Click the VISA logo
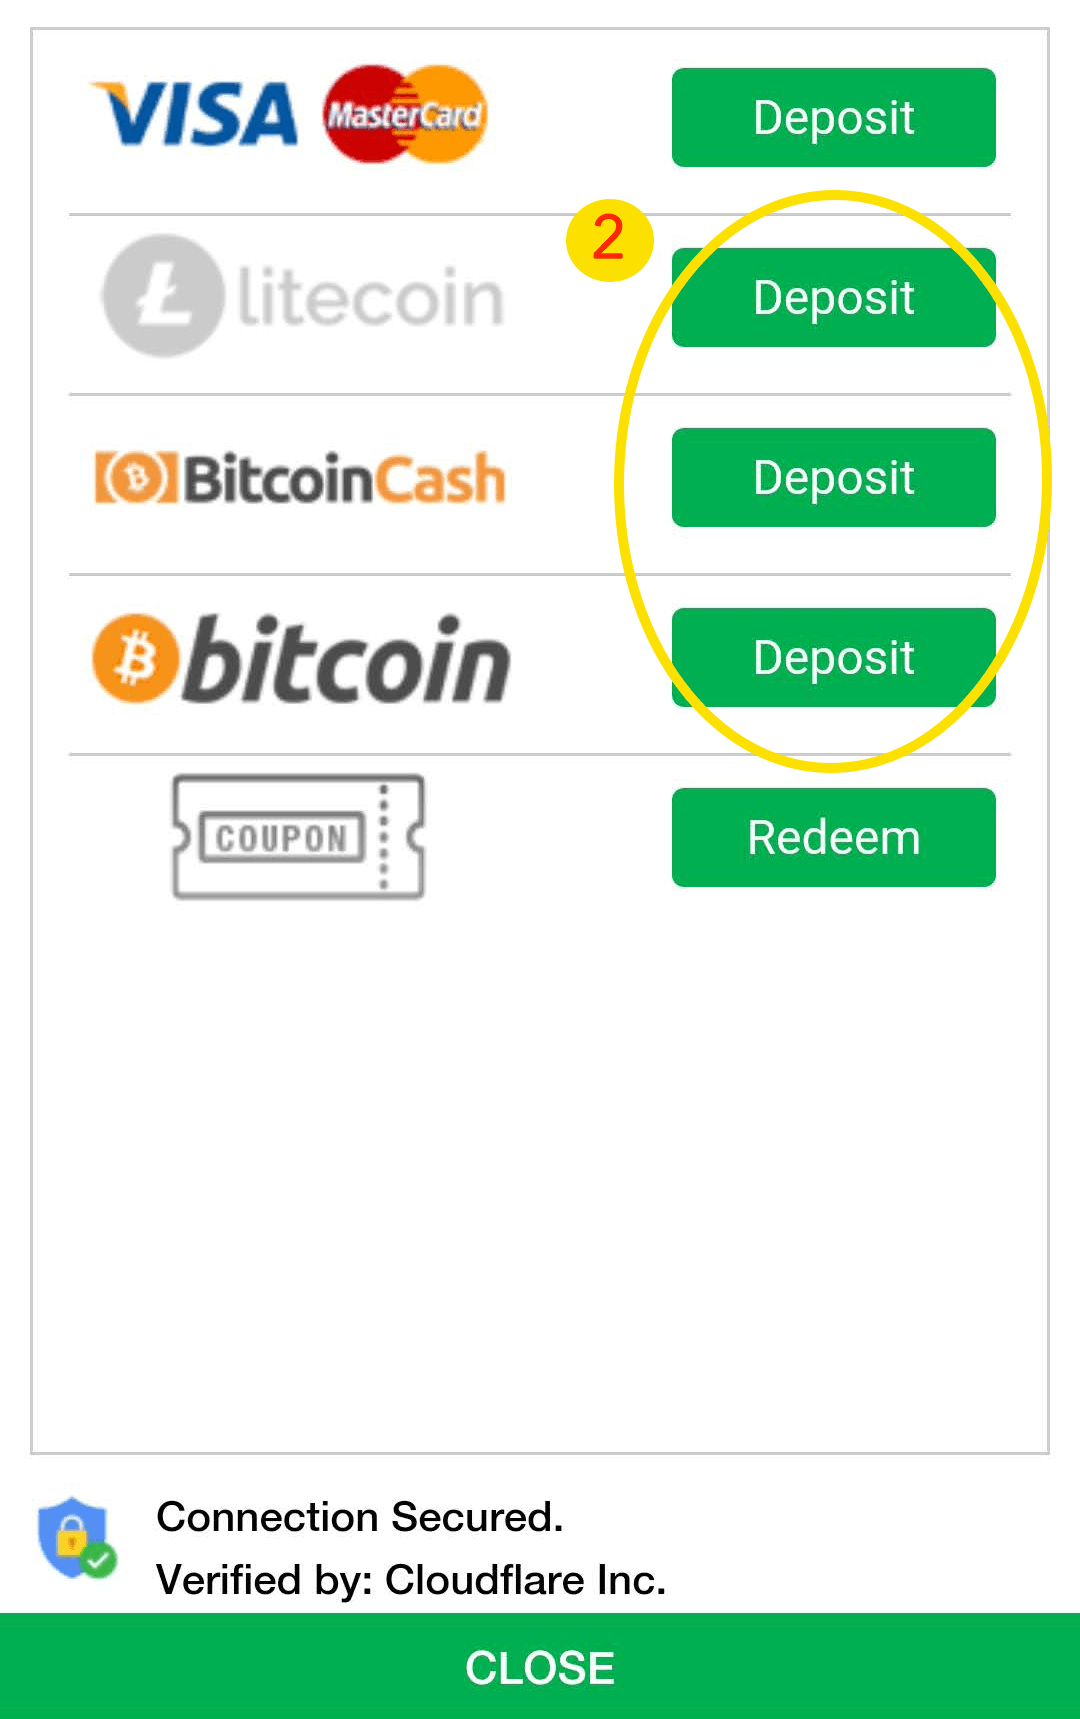This screenshot has height=1719, width=1080. coord(194,113)
